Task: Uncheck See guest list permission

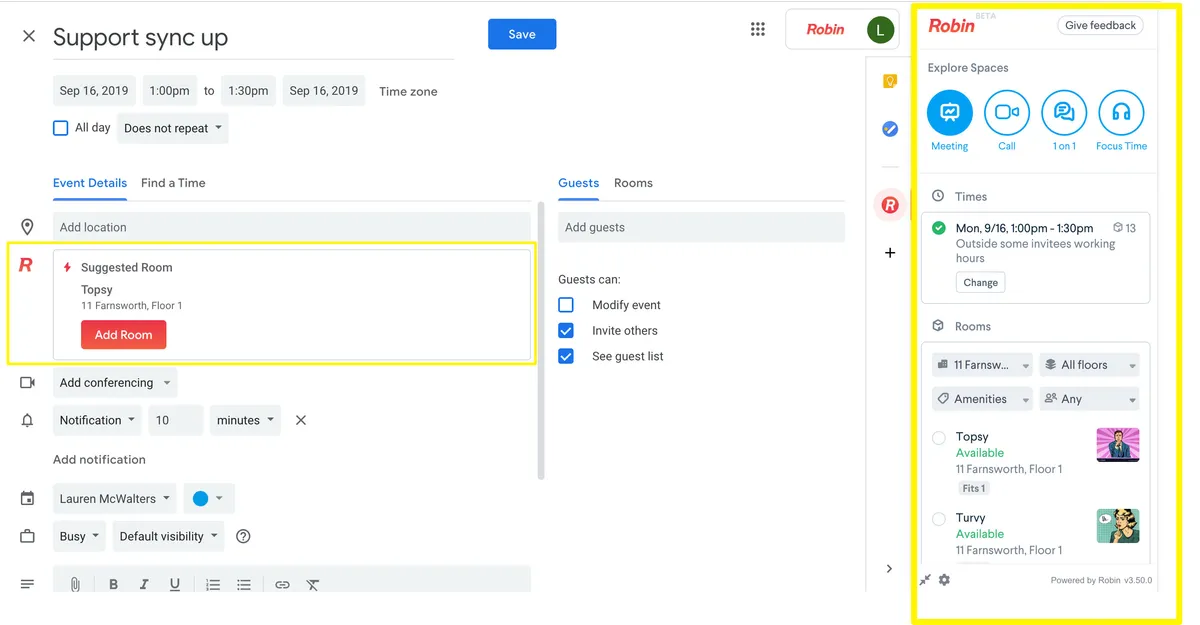Action: click(566, 356)
